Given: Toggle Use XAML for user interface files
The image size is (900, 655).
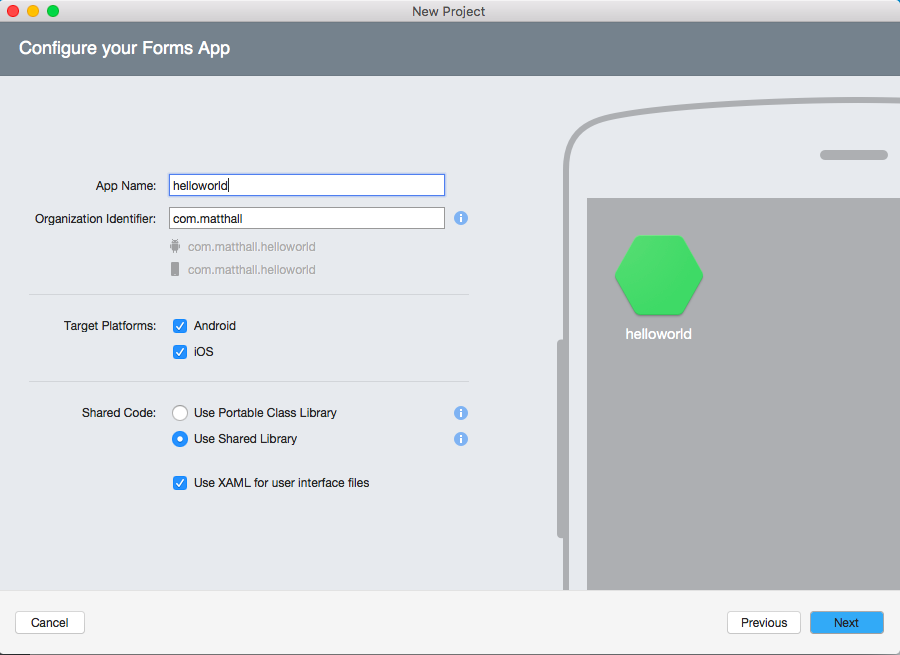Looking at the screenshot, I should [x=180, y=483].
